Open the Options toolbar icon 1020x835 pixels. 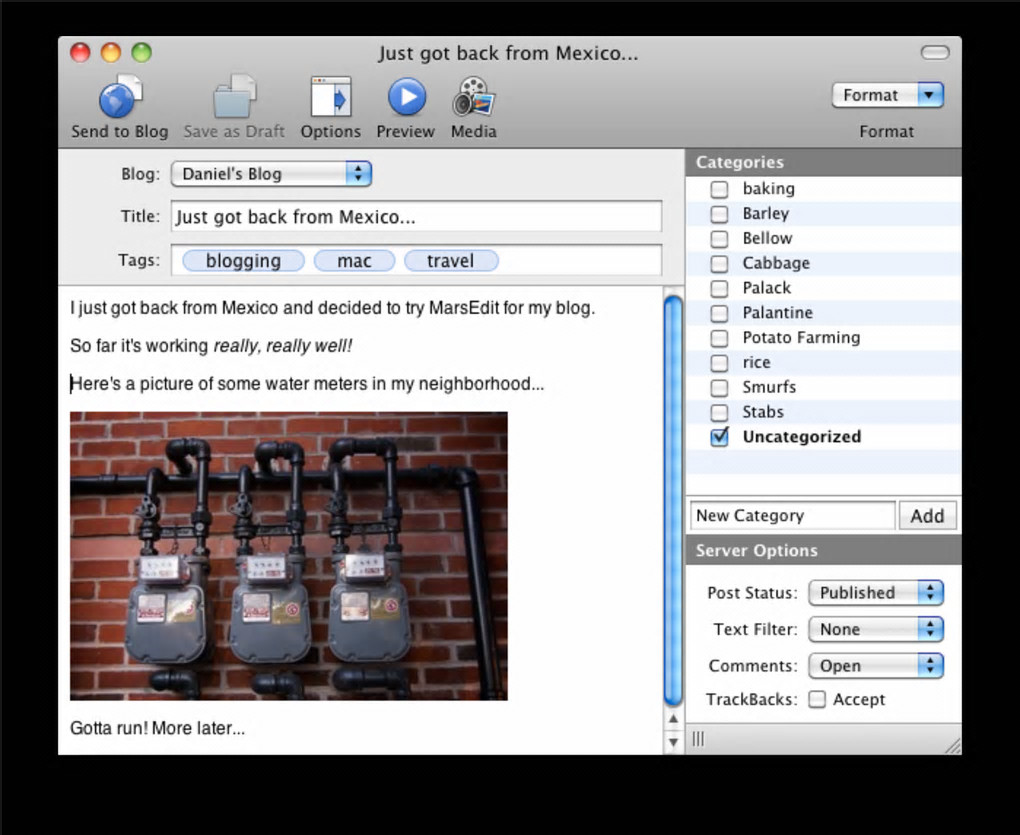pyautogui.click(x=330, y=98)
